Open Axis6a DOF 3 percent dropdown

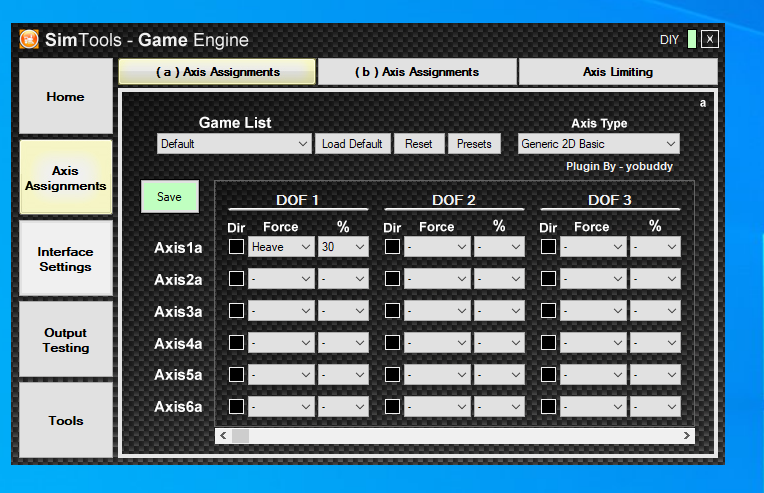[x=655, y=407]
